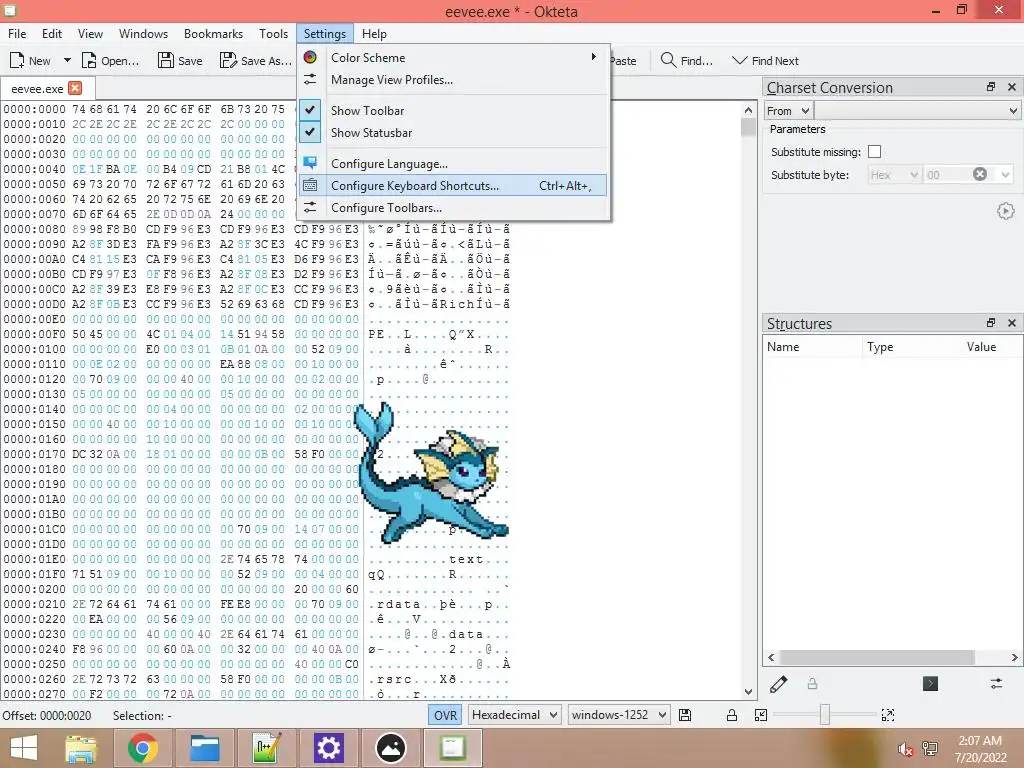Open the Windows menu
This screenshot has height=768, width=1024.
tap(143, 33)
